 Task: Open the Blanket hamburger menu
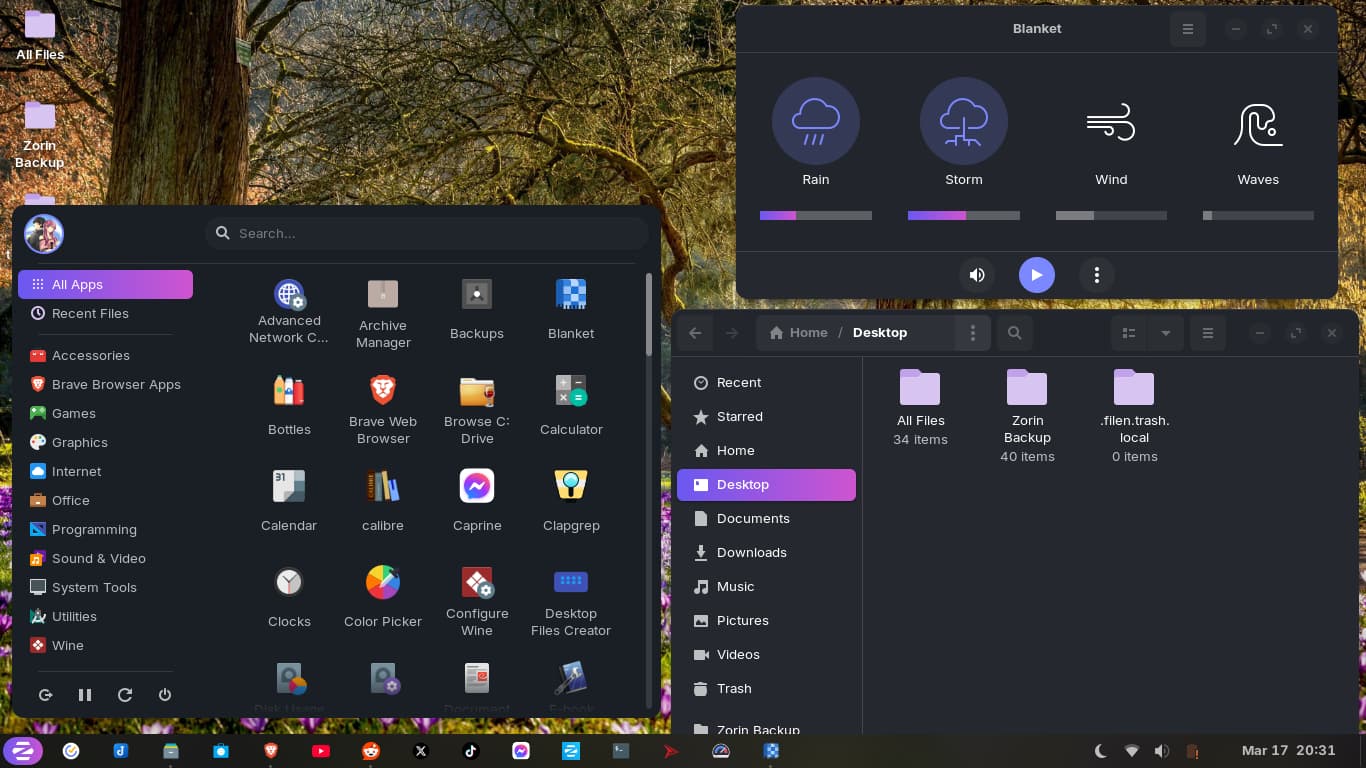click(x=1187, y=29)
